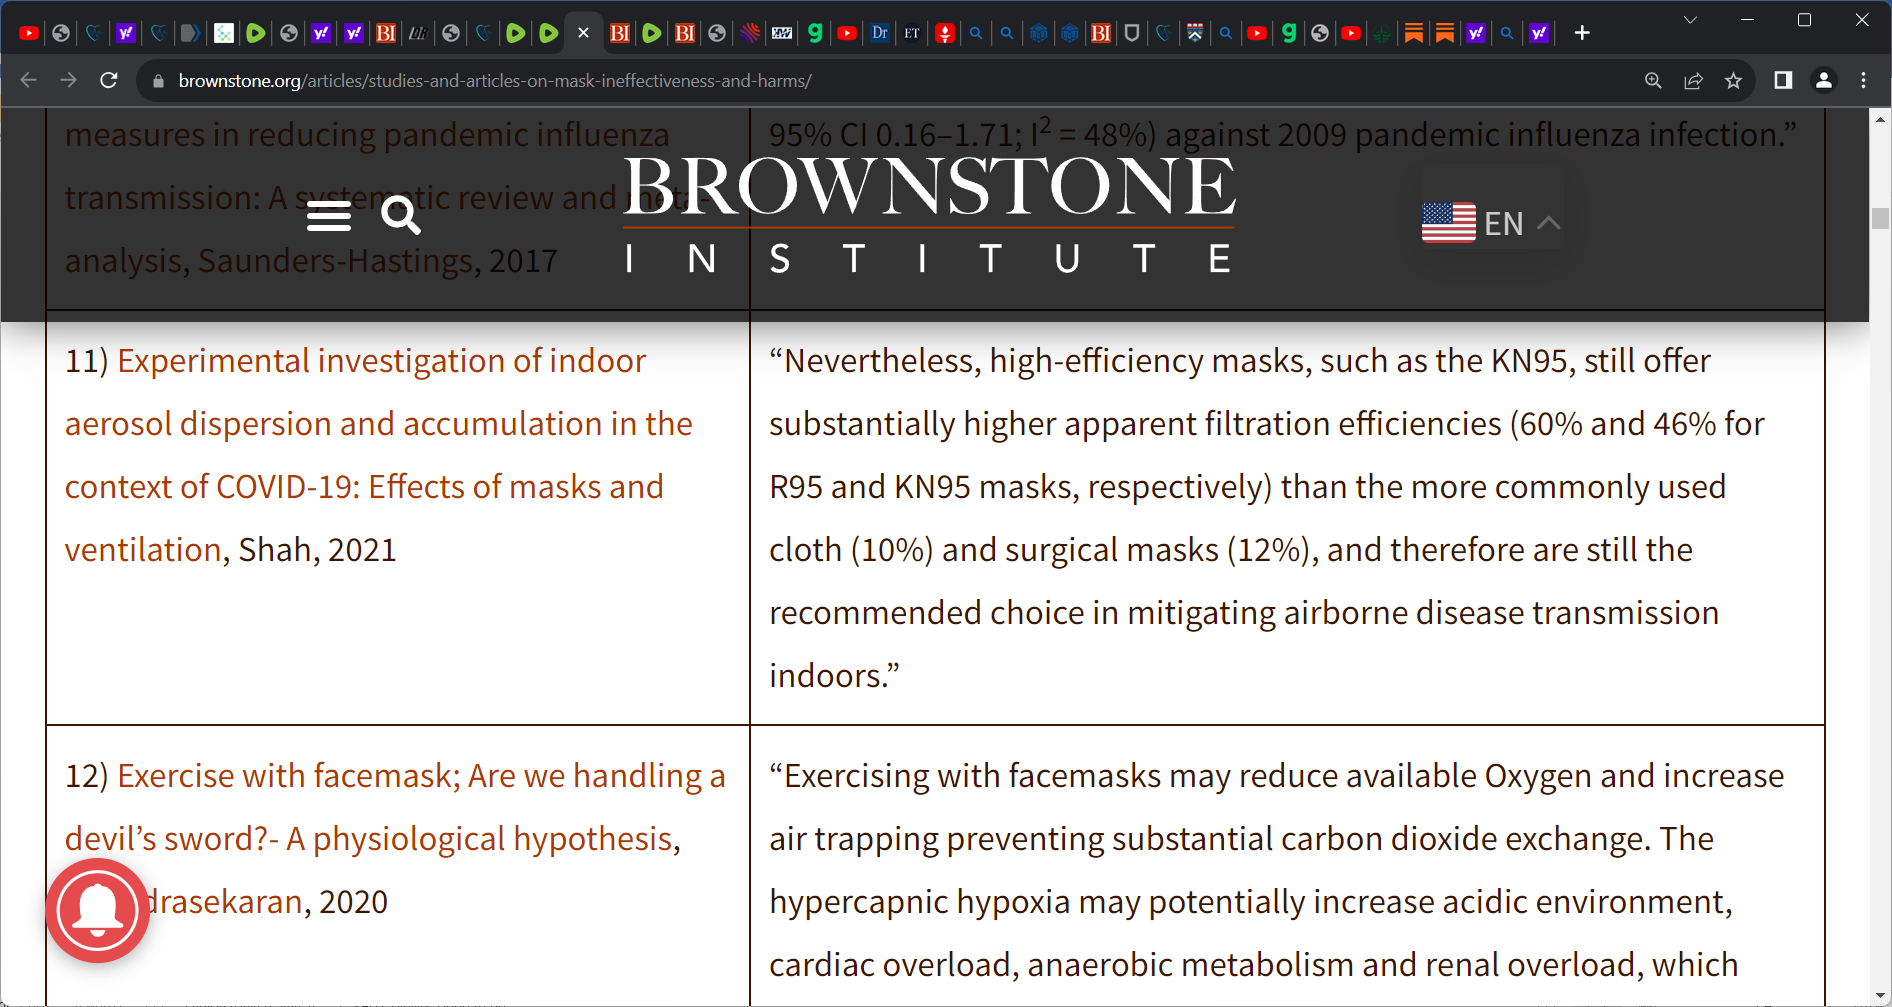1892x1007 pixels.
Task: Open the Chrome profile avatar
Action: pyautogui.click(x=1824, y=80)
